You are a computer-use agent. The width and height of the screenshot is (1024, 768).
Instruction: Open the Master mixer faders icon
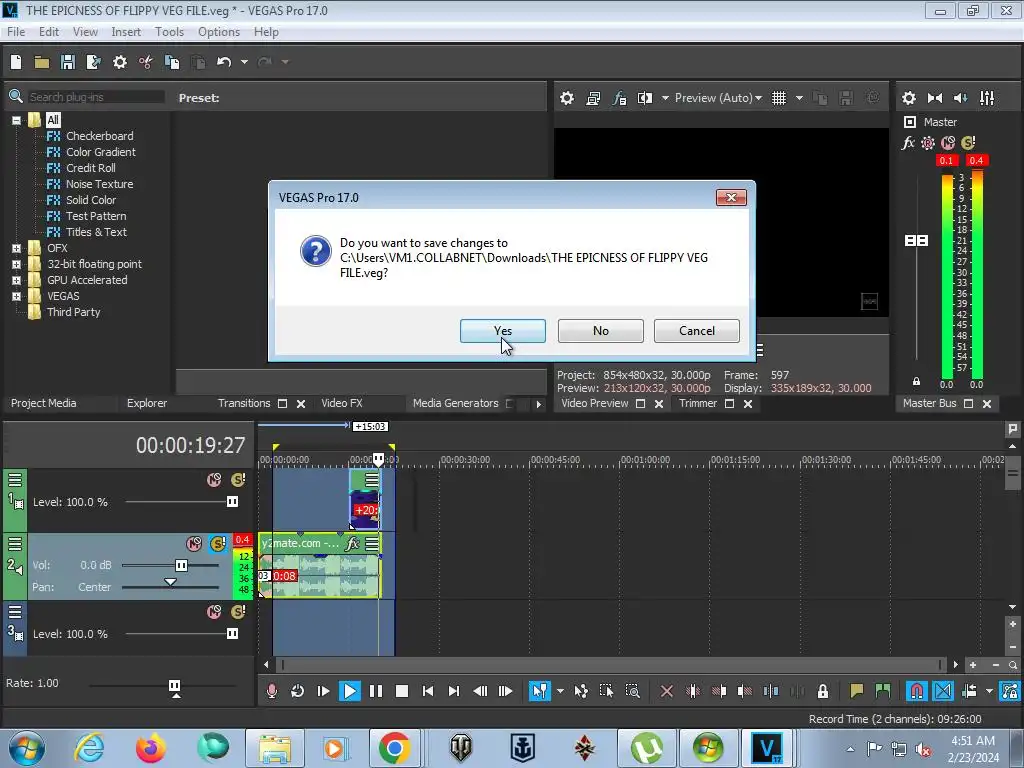(x=987, y=98)
